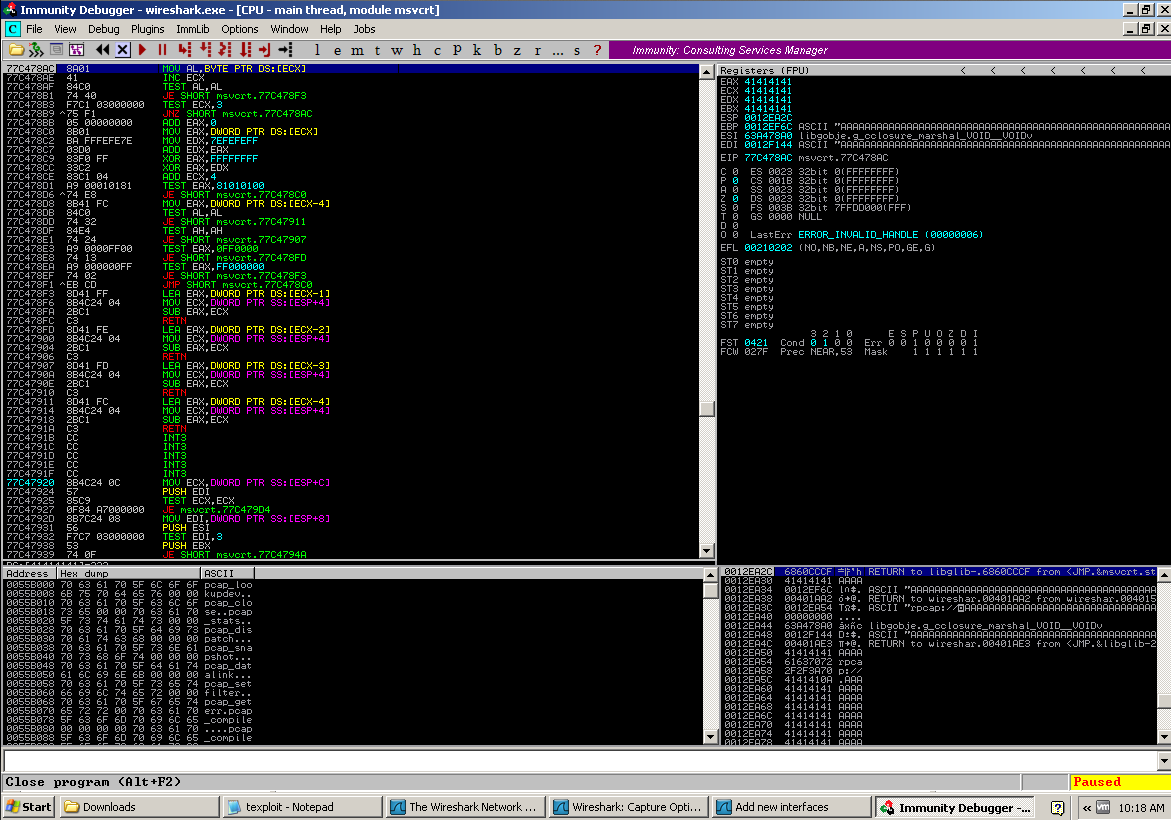This screenshot has width=1171, height=820.
Task: Click the Hex dump column header
Action: point(128,574)
